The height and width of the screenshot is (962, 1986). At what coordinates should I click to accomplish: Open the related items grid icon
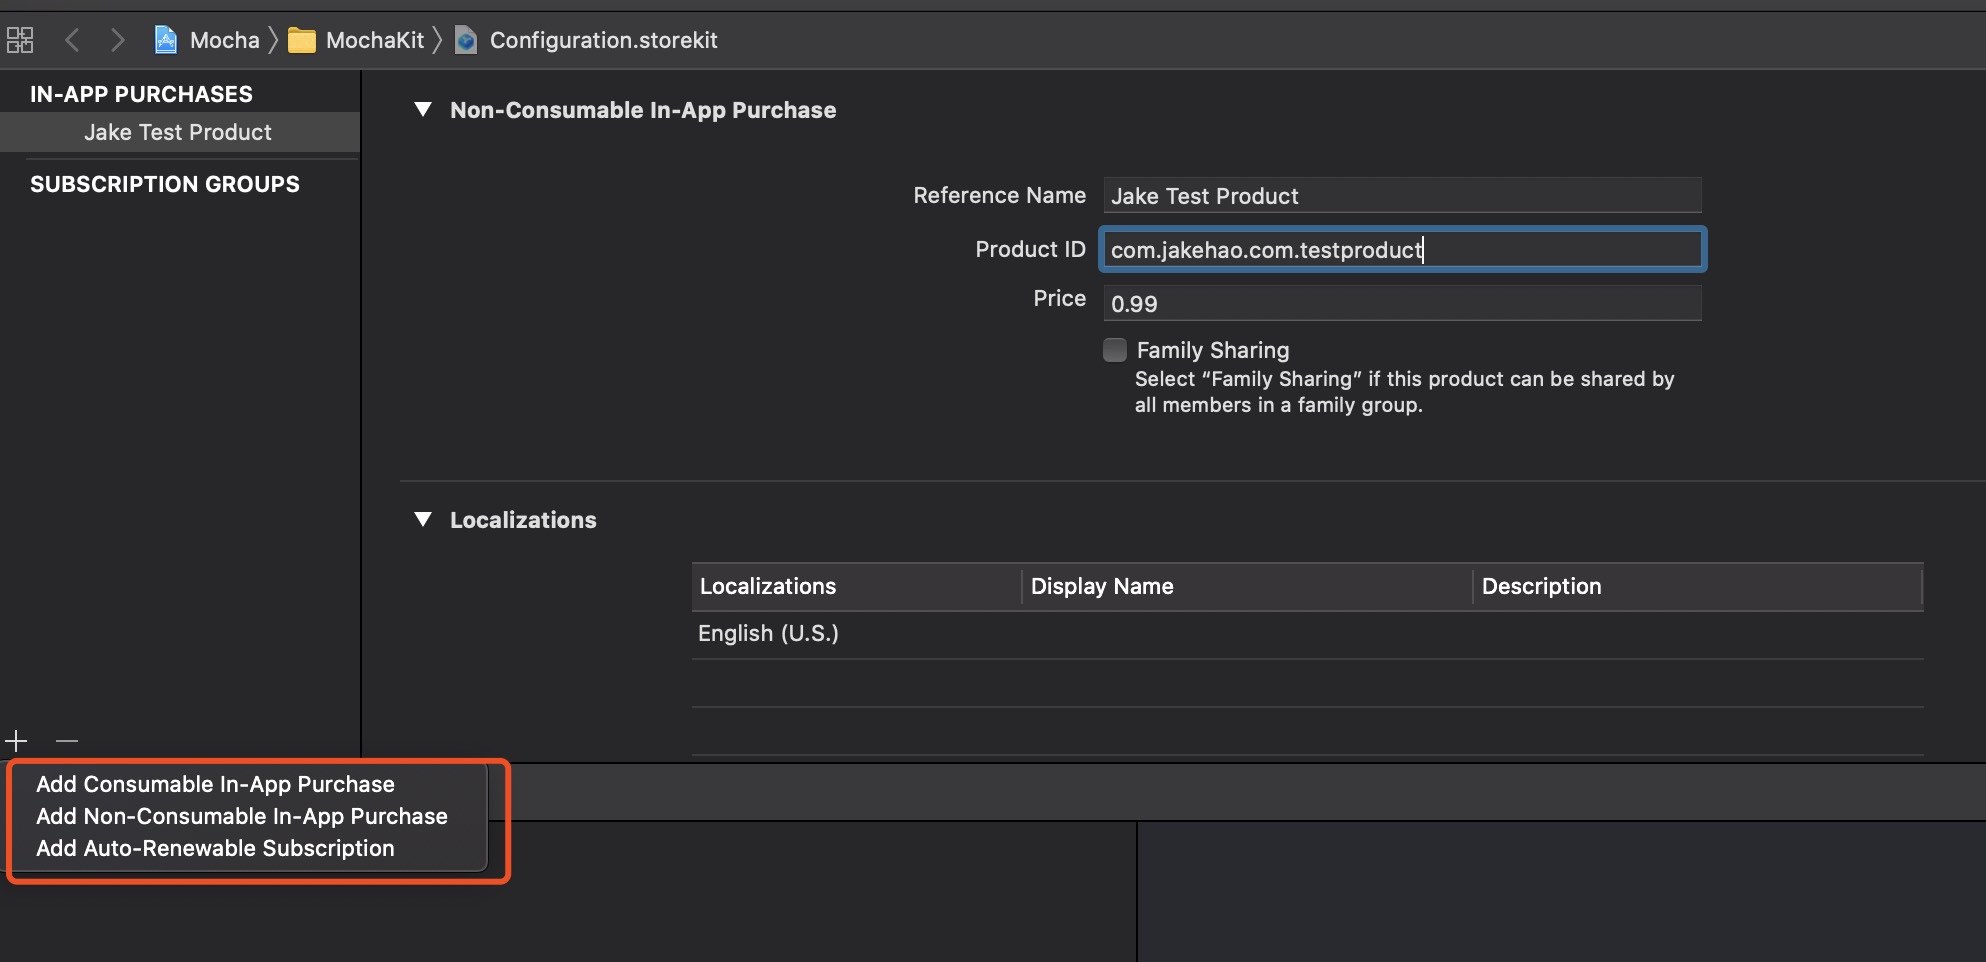(x=20, y=40)
